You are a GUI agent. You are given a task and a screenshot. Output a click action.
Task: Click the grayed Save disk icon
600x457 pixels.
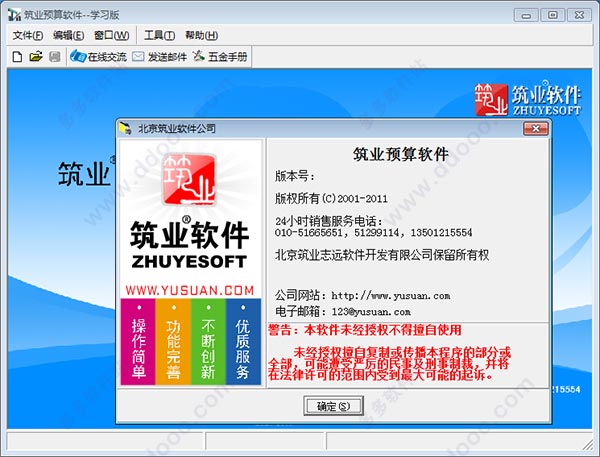tap(55, 57)
